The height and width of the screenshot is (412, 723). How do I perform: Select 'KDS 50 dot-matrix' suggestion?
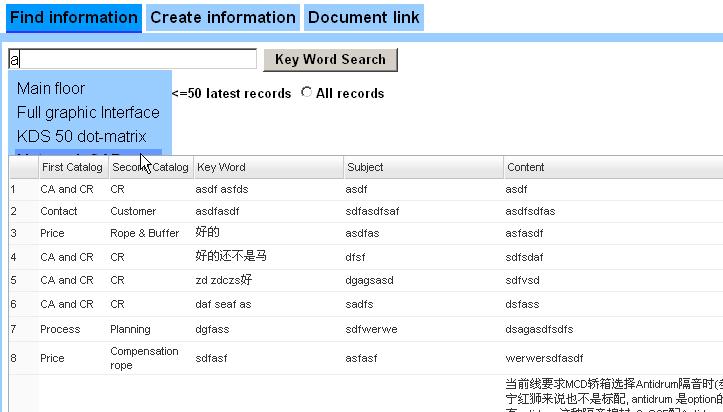coord(81,137)
